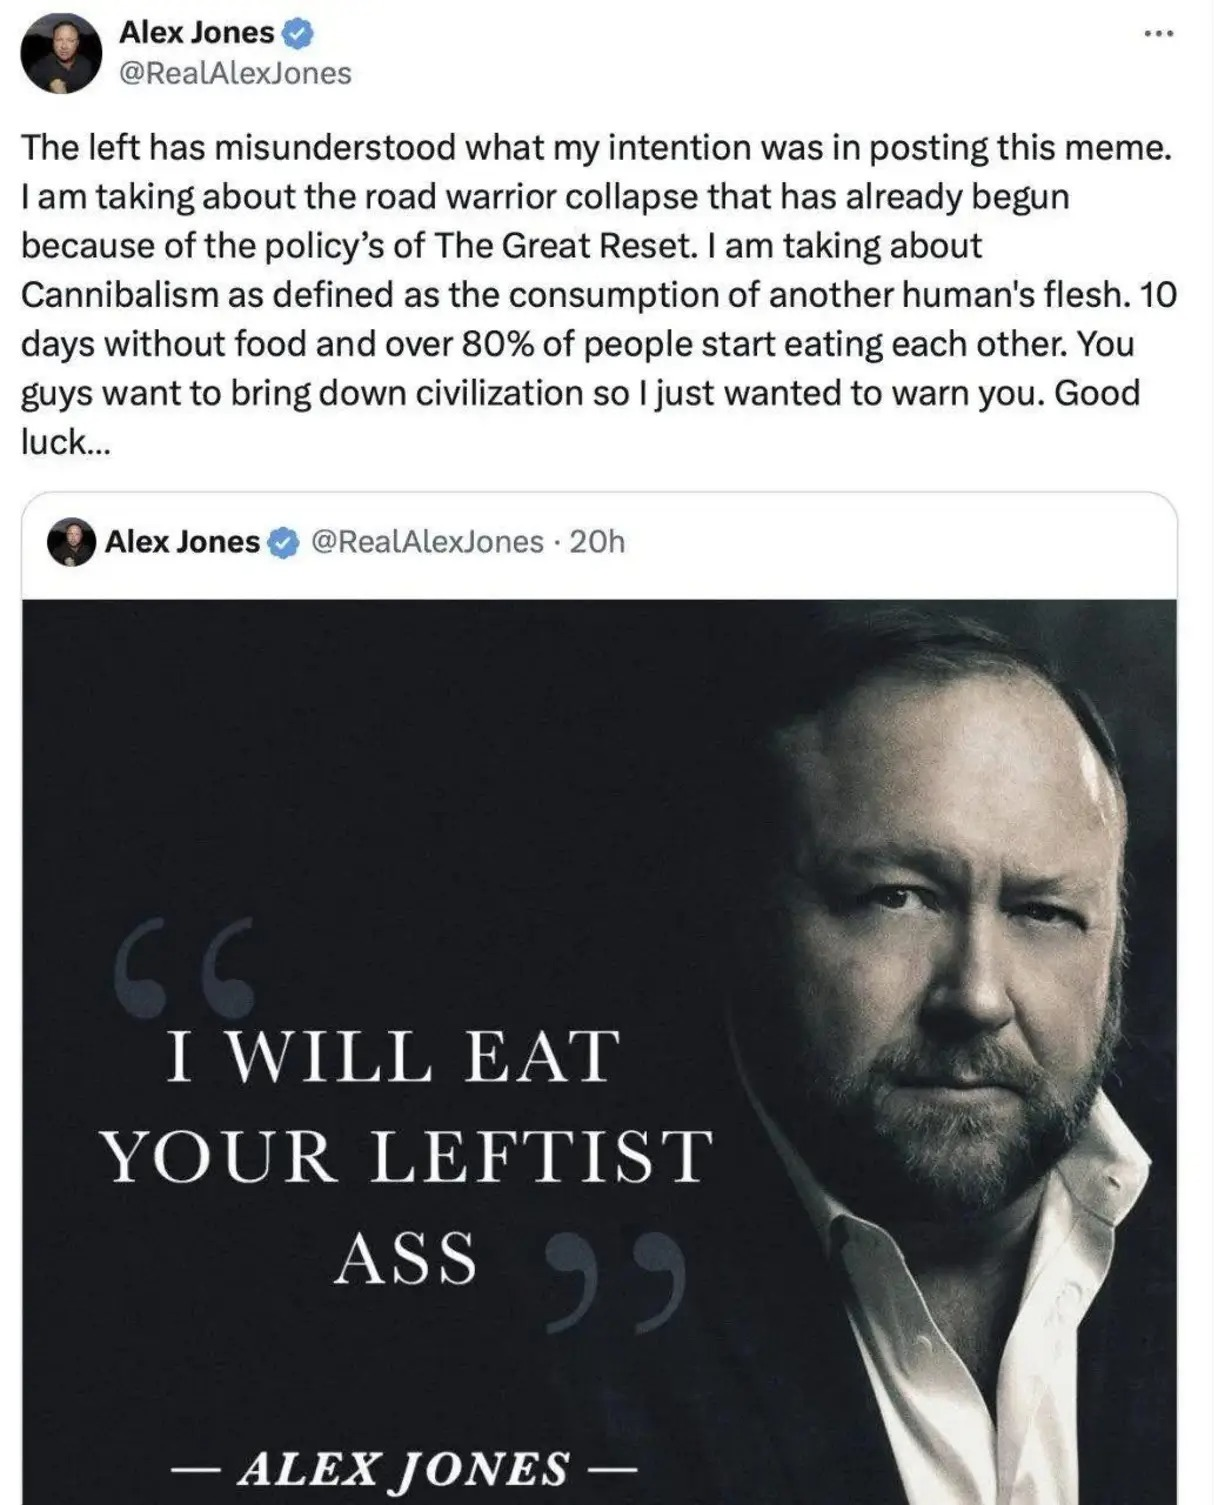Open the more options ellipsis menu
Viewport: 1218px width, 1505px height.
click(1159, 34)
